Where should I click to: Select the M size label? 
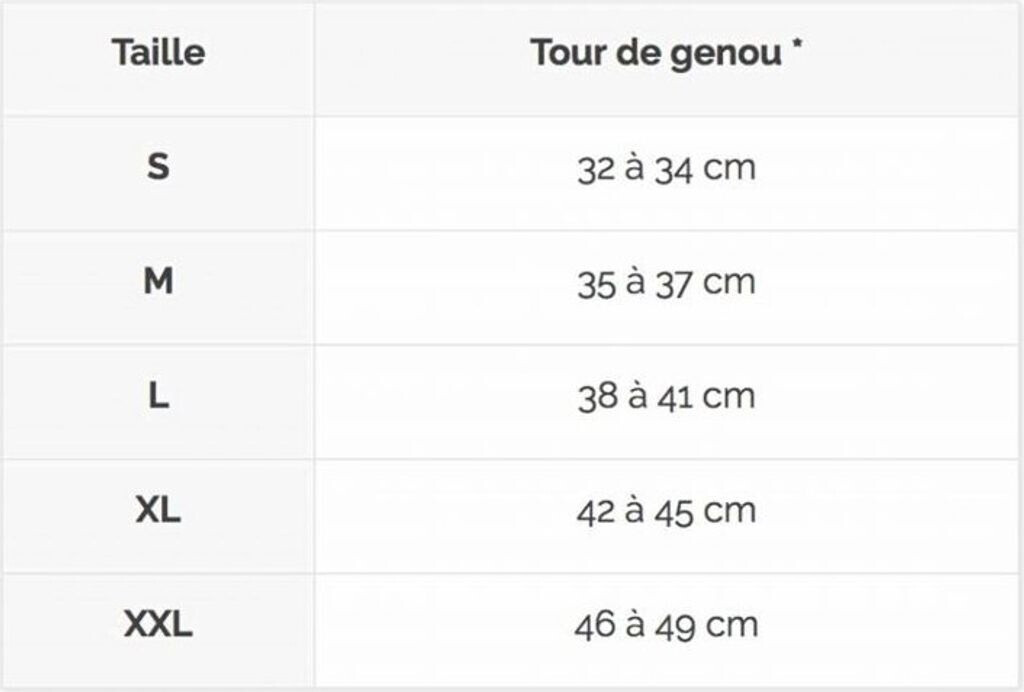[158, 282]
